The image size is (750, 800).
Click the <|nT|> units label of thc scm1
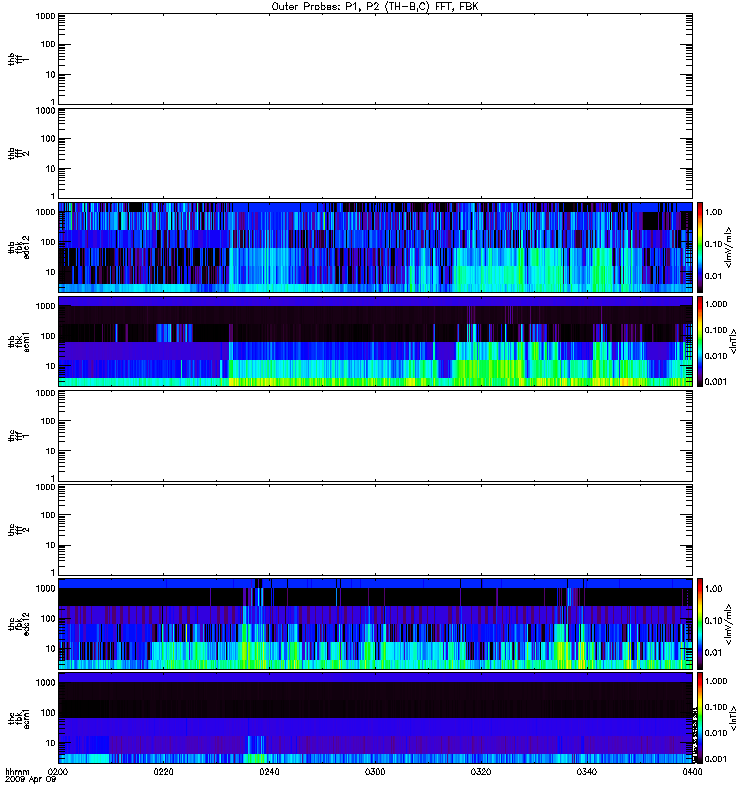(x=734, y=718)
